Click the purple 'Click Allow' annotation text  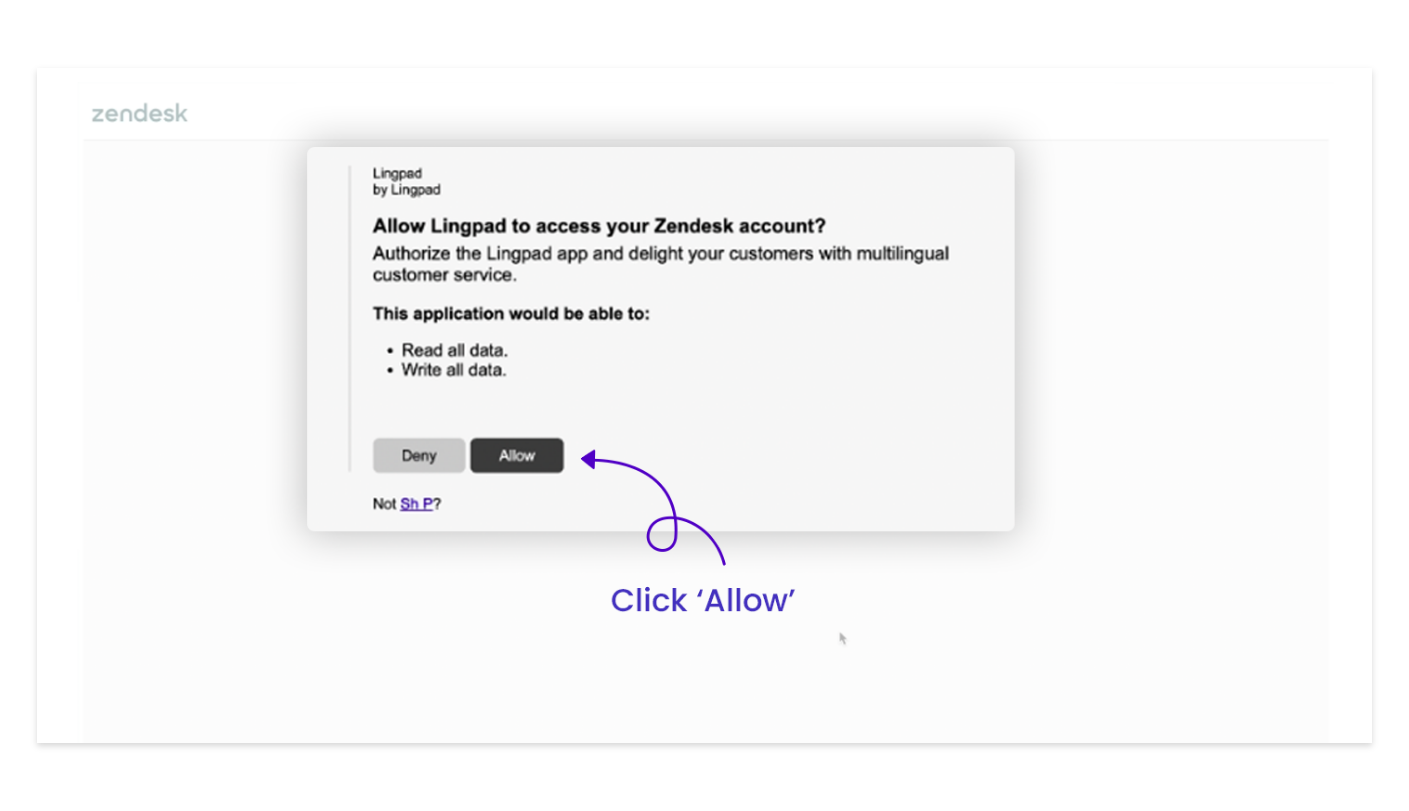pos(703,600)
